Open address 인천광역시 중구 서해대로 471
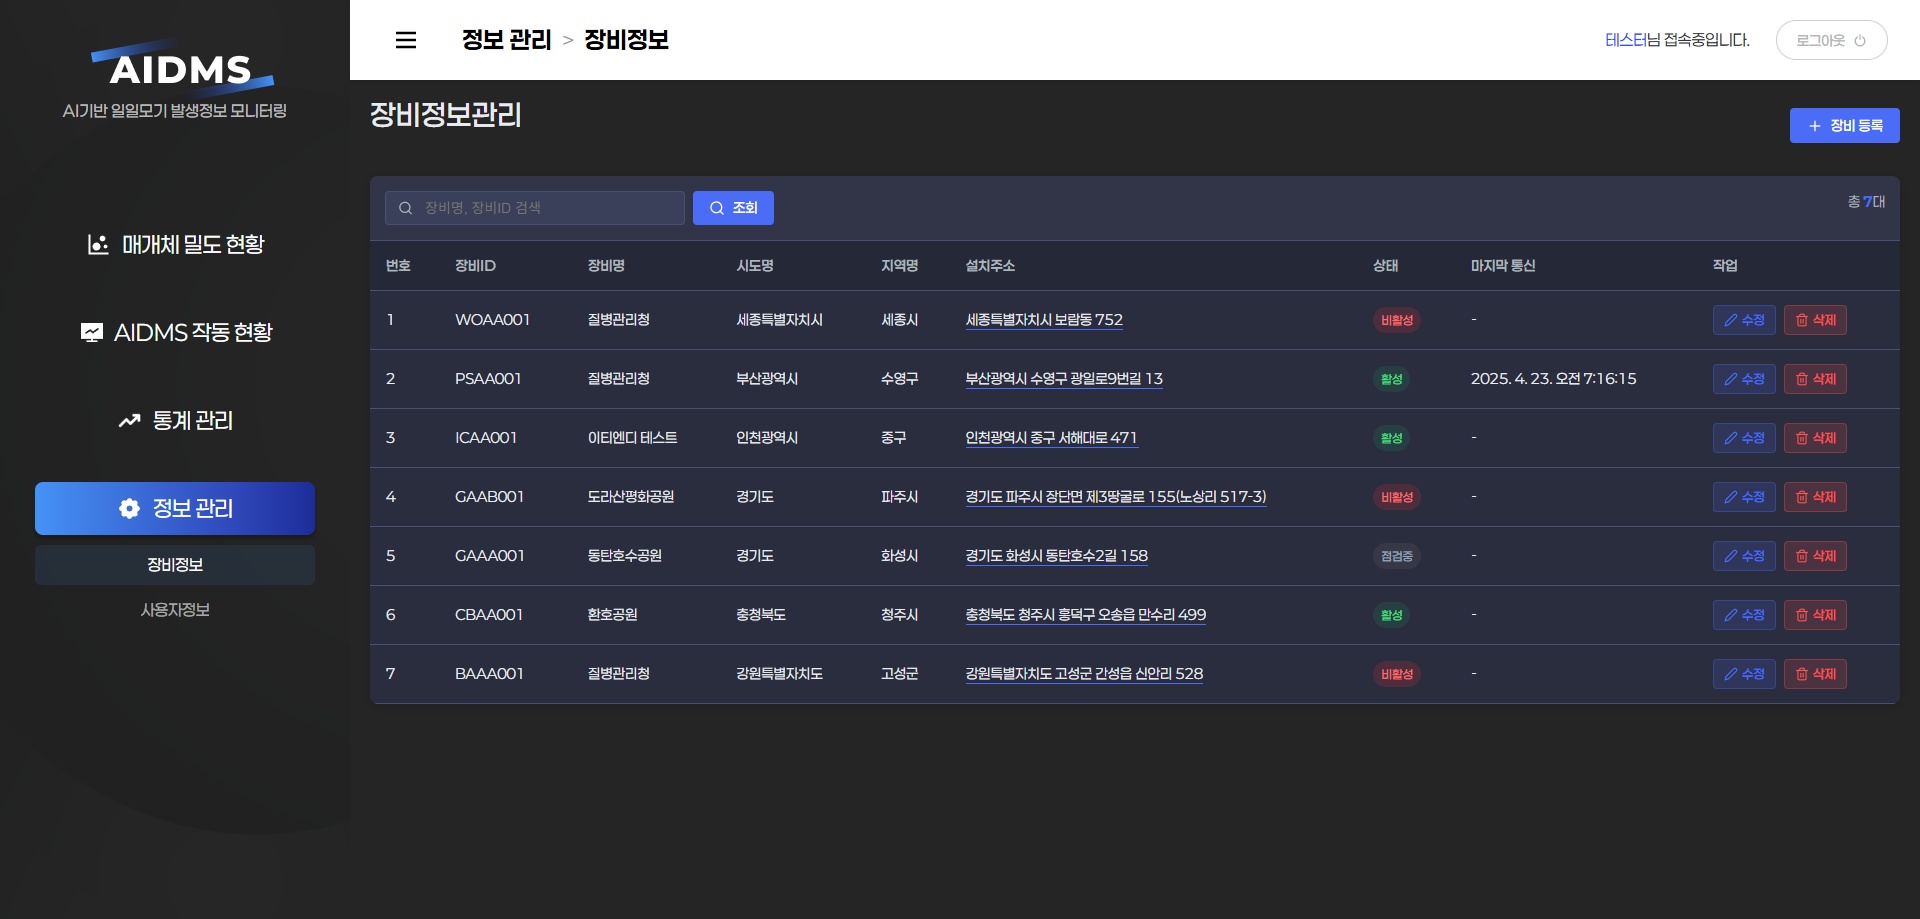The image size is (1920, 919). pyautogui.click(x=1051, y=438)
